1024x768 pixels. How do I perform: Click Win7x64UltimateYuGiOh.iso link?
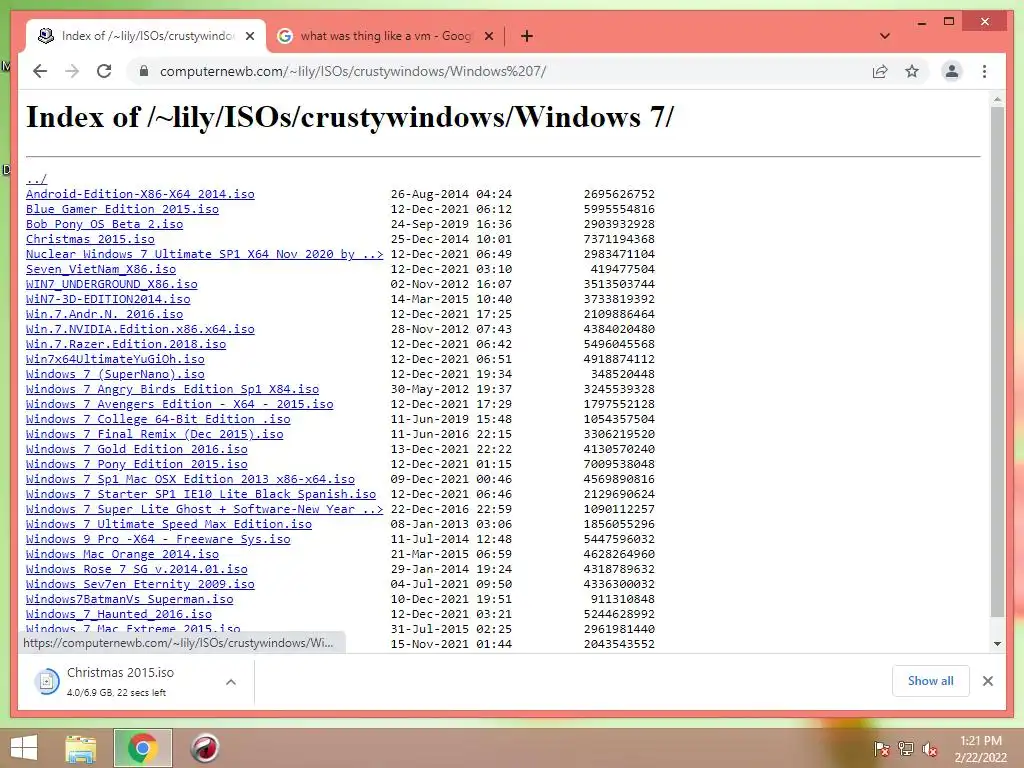click(115, 359)
